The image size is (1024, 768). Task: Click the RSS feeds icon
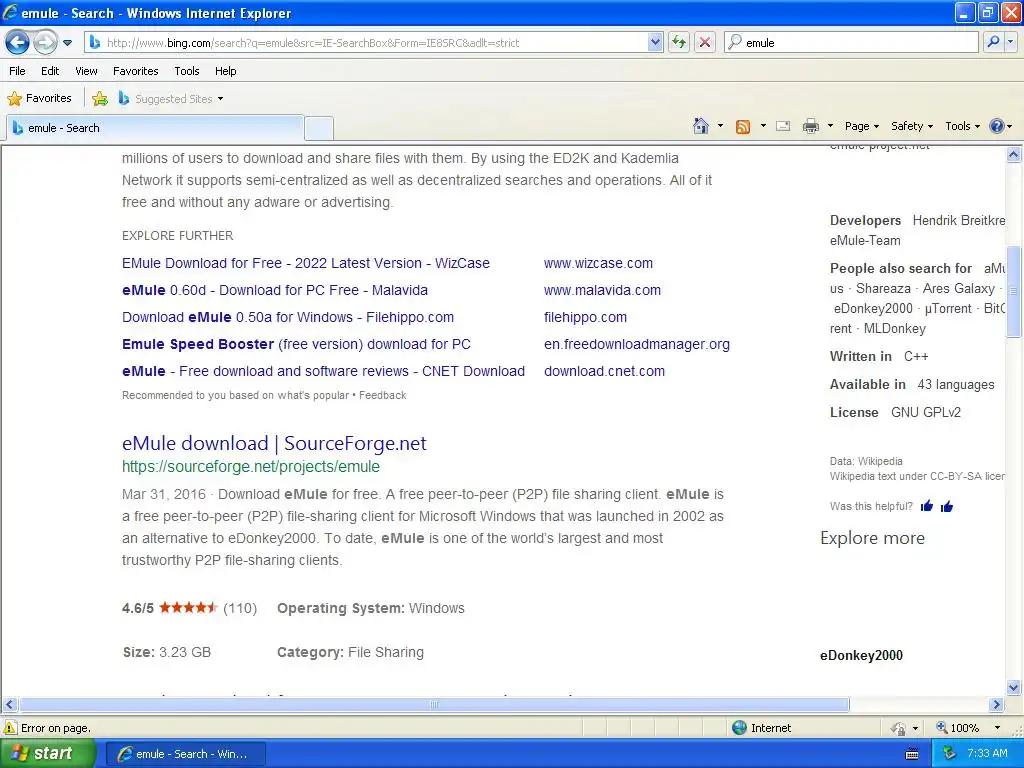tap(743, 126)
